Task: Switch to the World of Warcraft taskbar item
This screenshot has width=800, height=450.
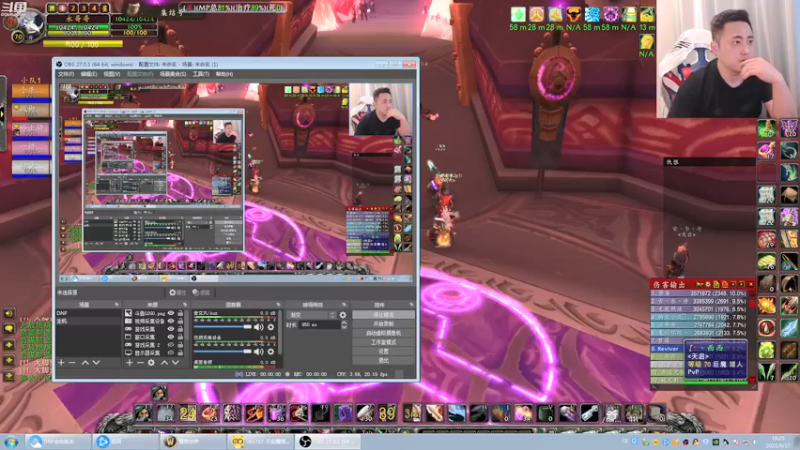Action: pos(191,442)
